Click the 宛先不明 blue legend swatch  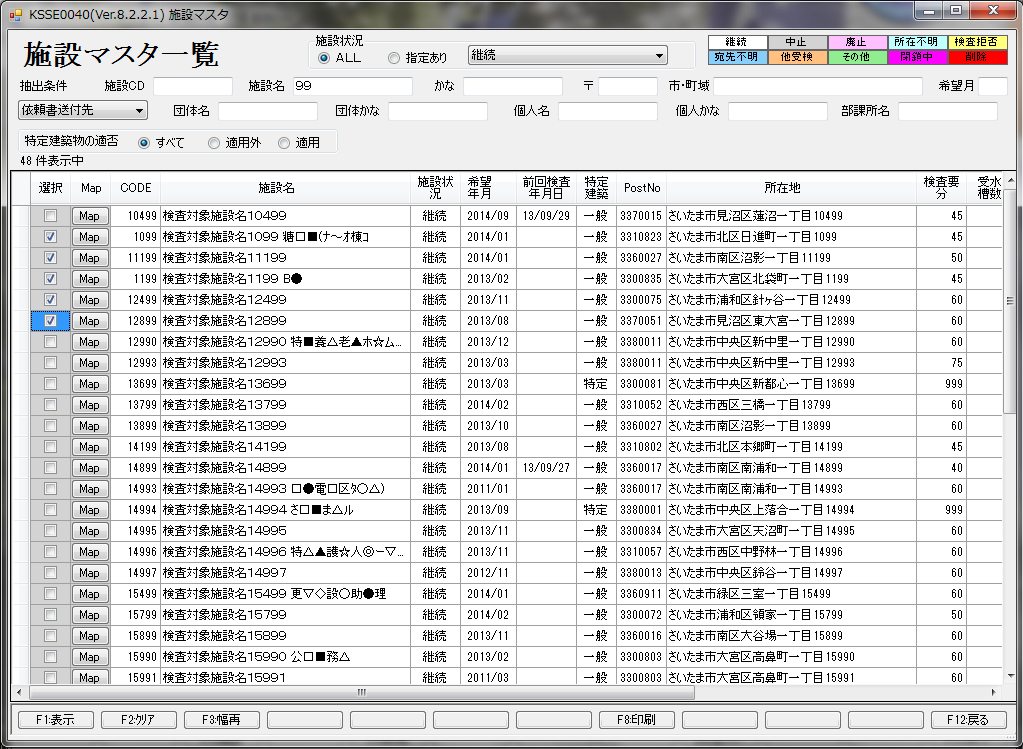(737, 57)
